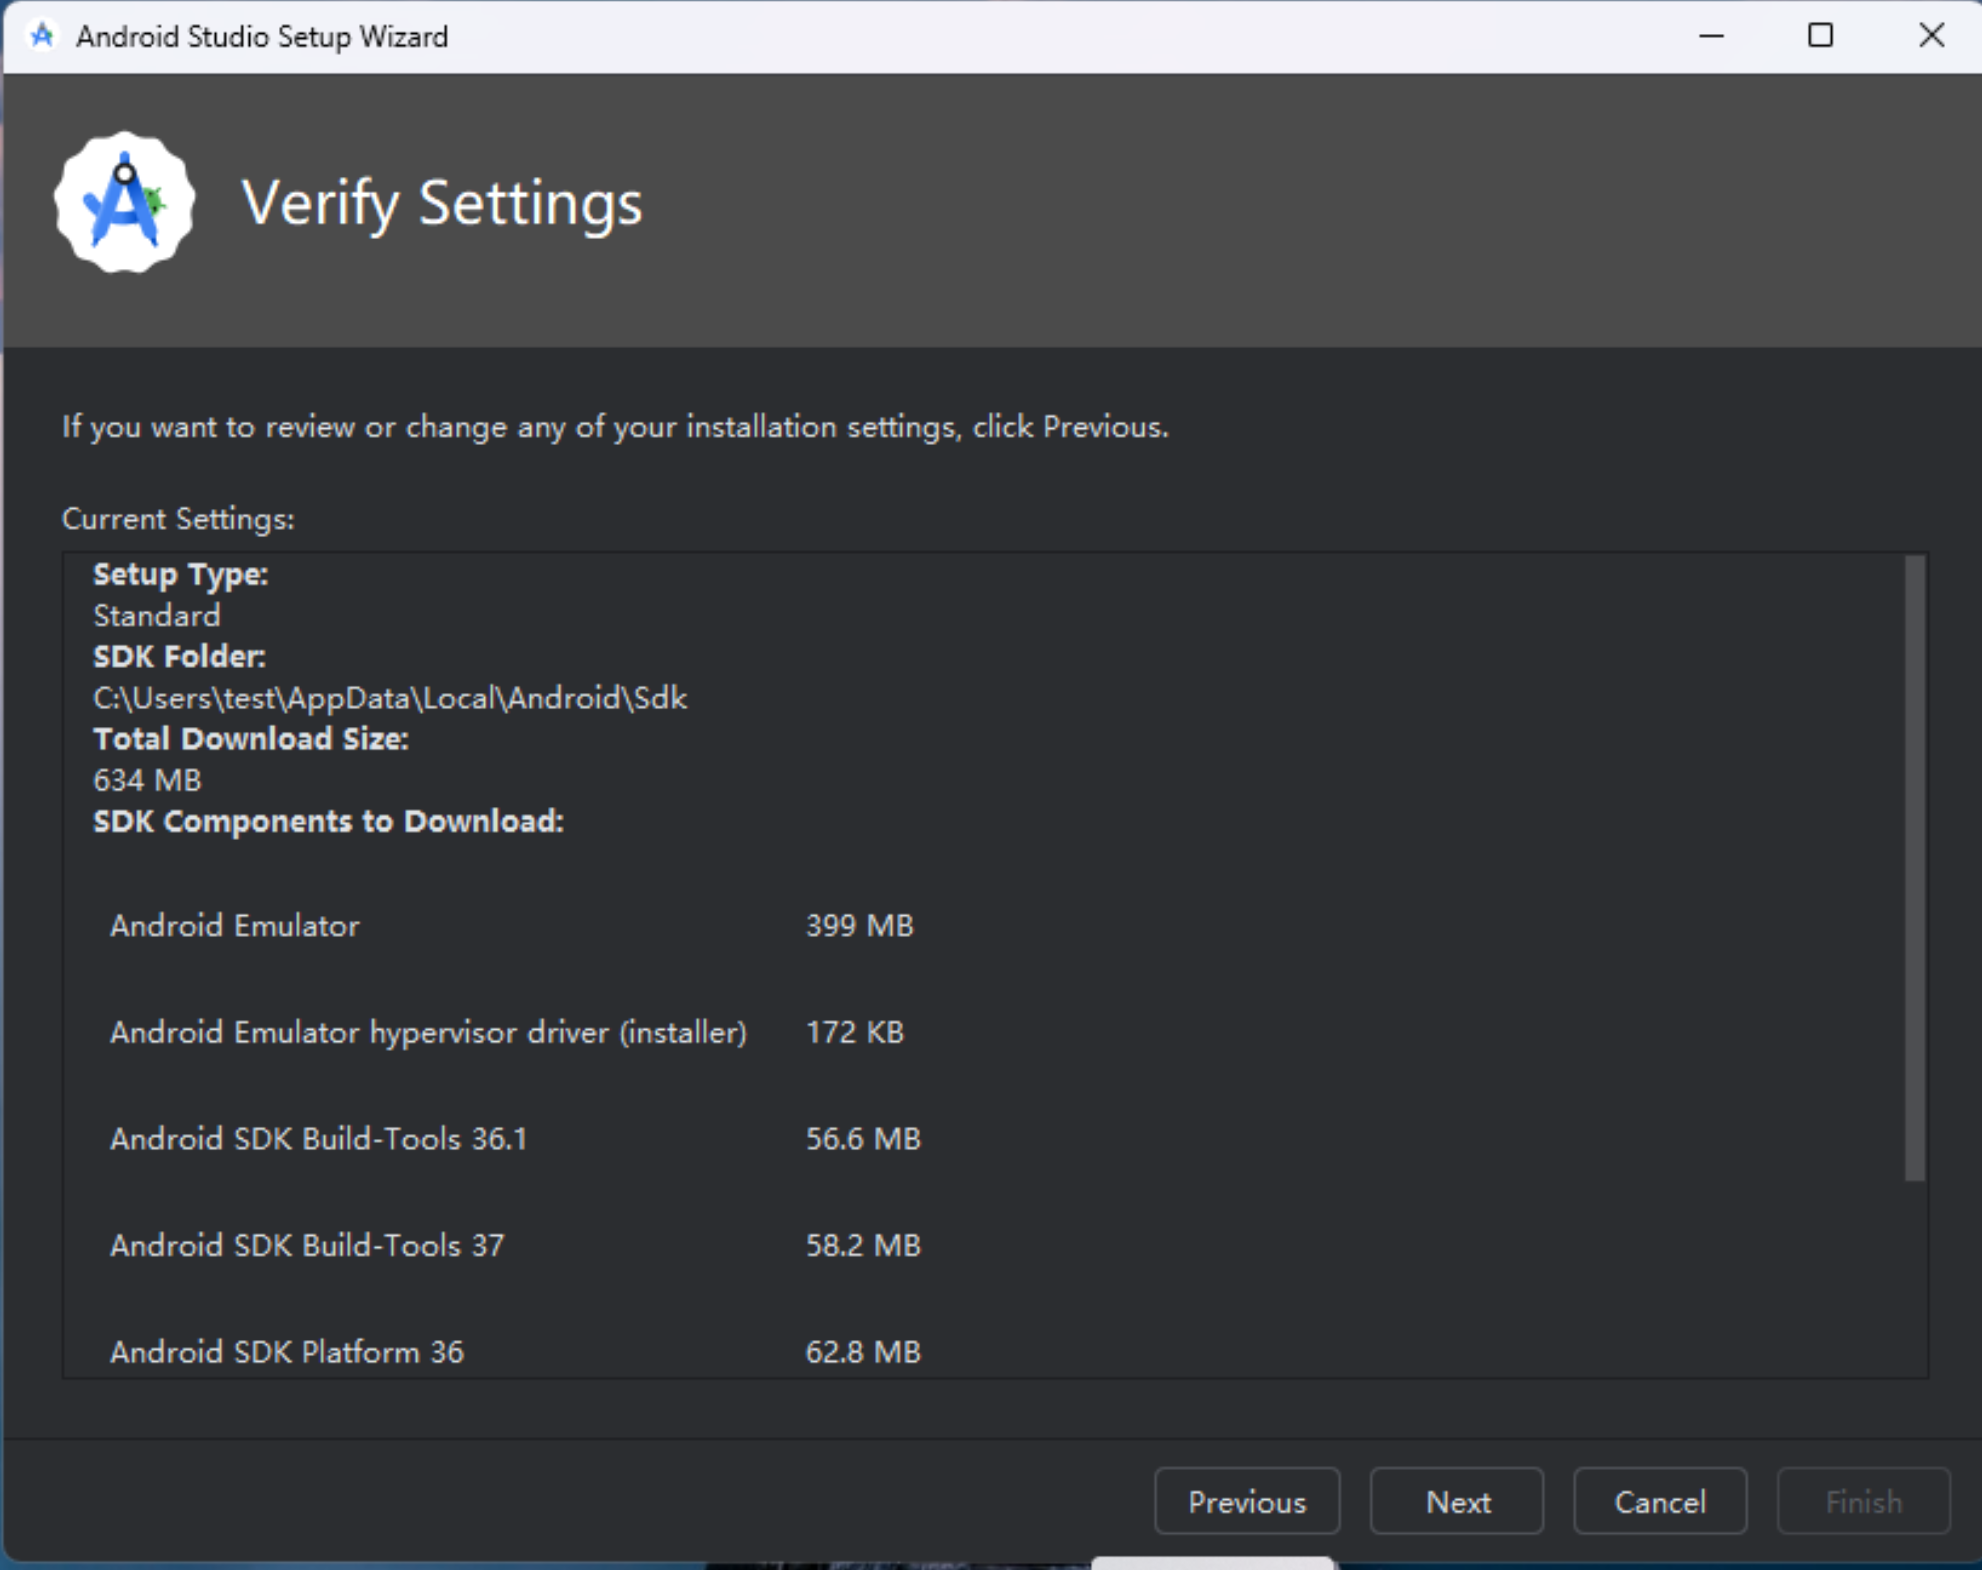Select the Android Emulator row
Screen dimensions: 1982x1570
tap(512, 925)
